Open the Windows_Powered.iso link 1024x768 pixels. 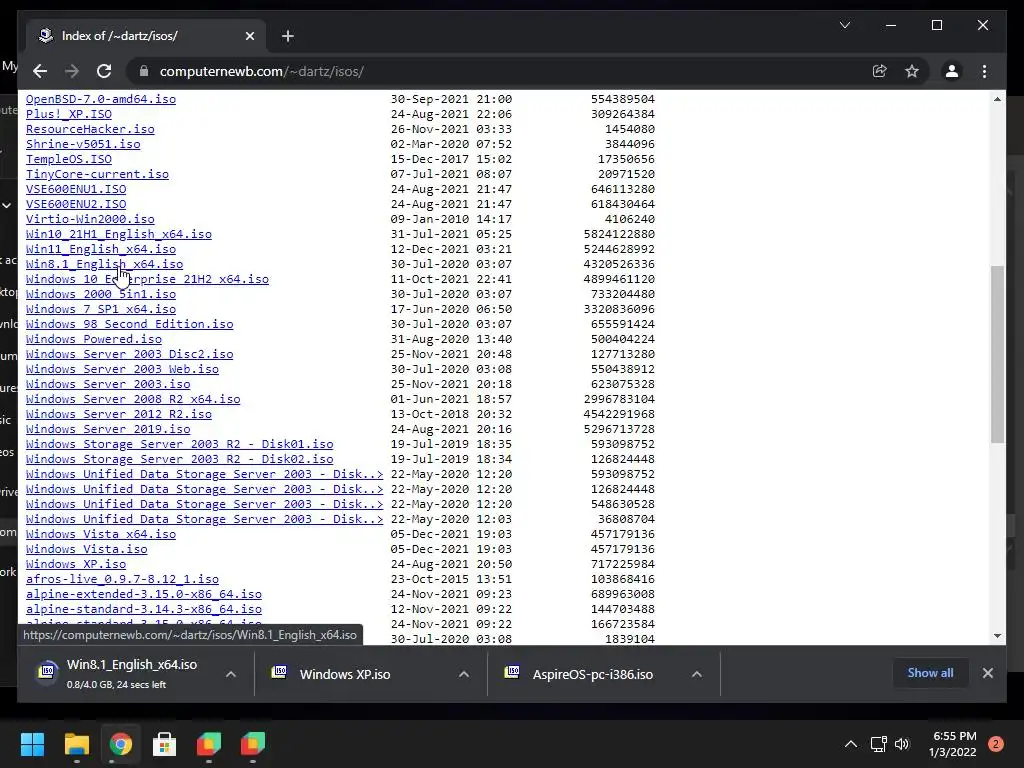pos(93,339)
